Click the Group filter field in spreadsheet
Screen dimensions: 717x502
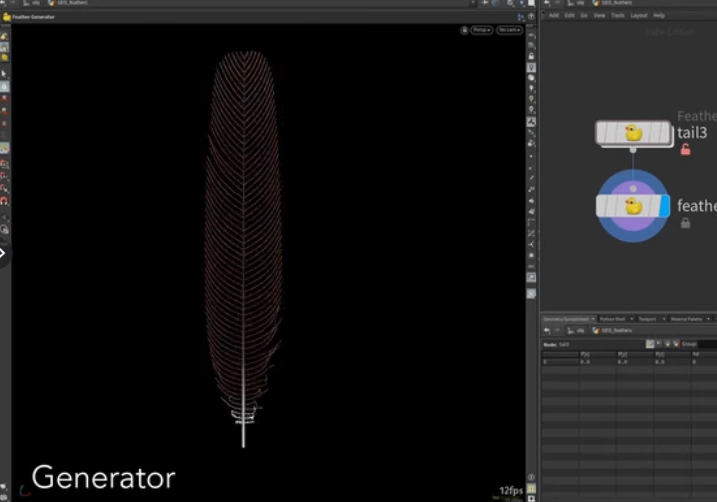pyautogui.click(x=708, y=344)
